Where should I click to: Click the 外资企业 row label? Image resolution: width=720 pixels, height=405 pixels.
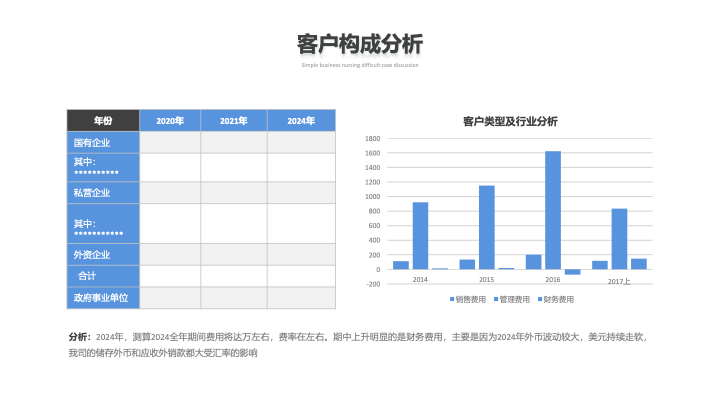coord(92,254)
